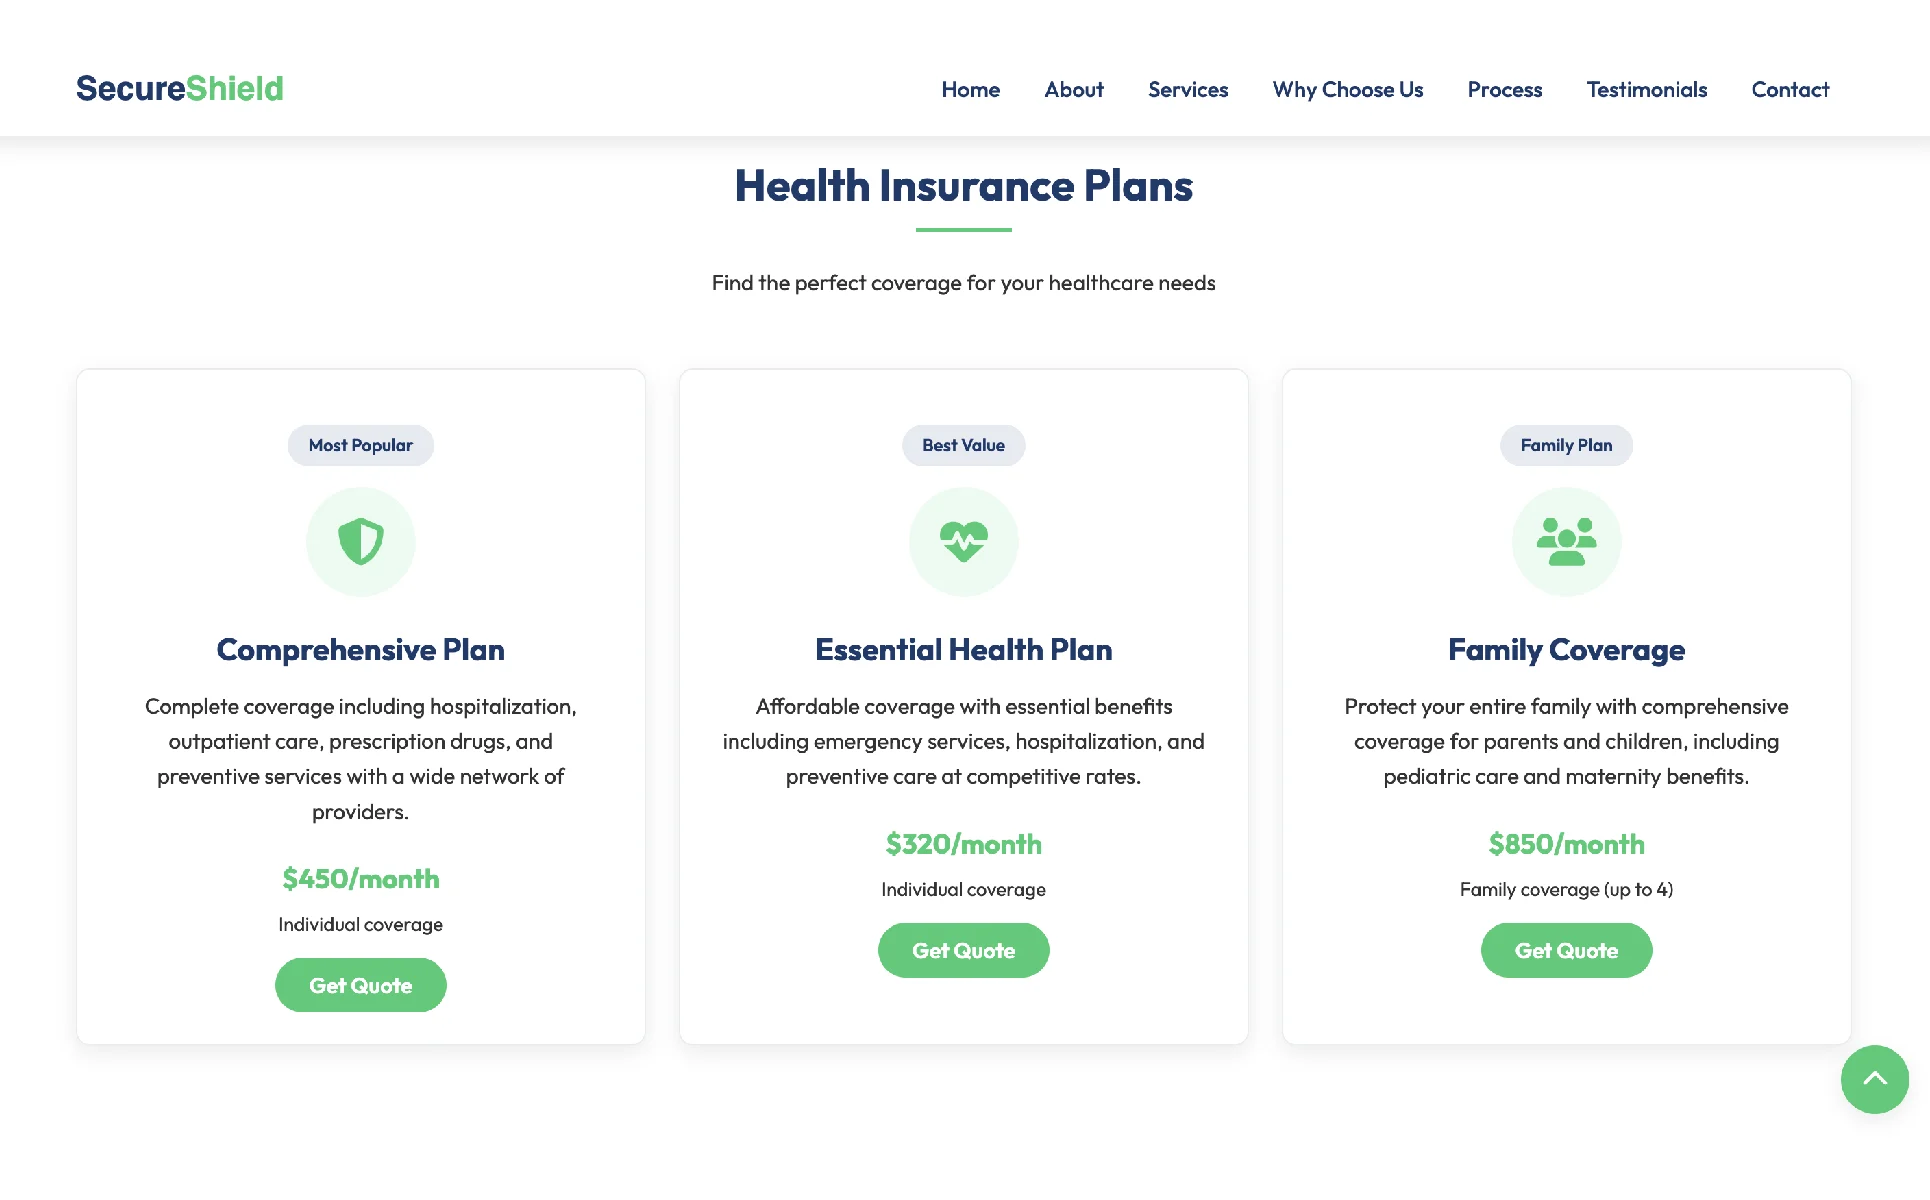Get a quote for Essential Health Plan
Screen dimensions: 1930x1200
964,950
